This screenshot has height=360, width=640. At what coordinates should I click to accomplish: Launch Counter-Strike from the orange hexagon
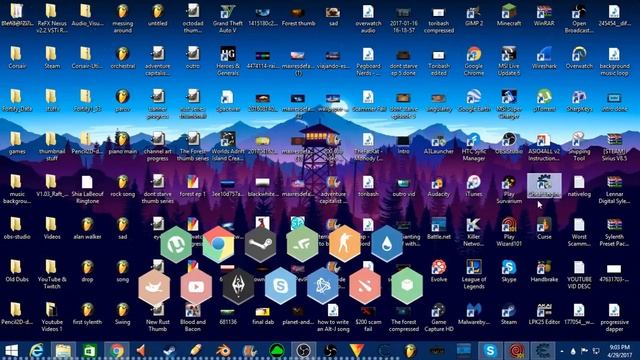tap(344, 244)
